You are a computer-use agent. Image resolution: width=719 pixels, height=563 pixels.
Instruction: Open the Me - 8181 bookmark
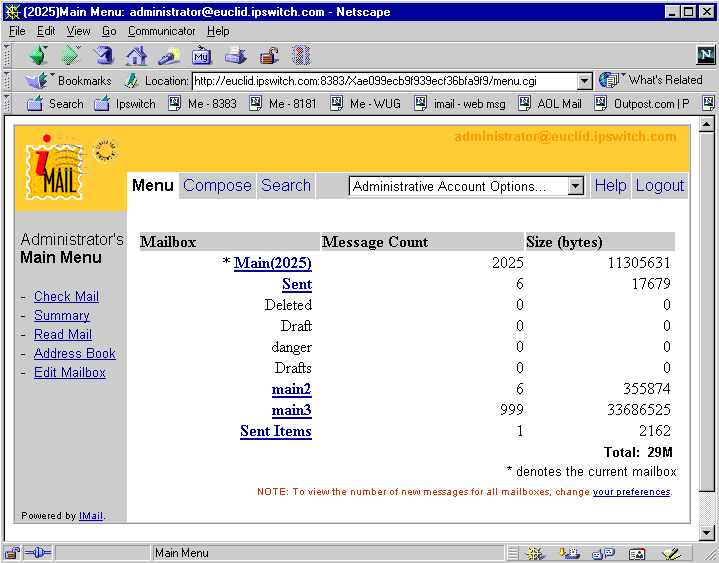point(283,104)
